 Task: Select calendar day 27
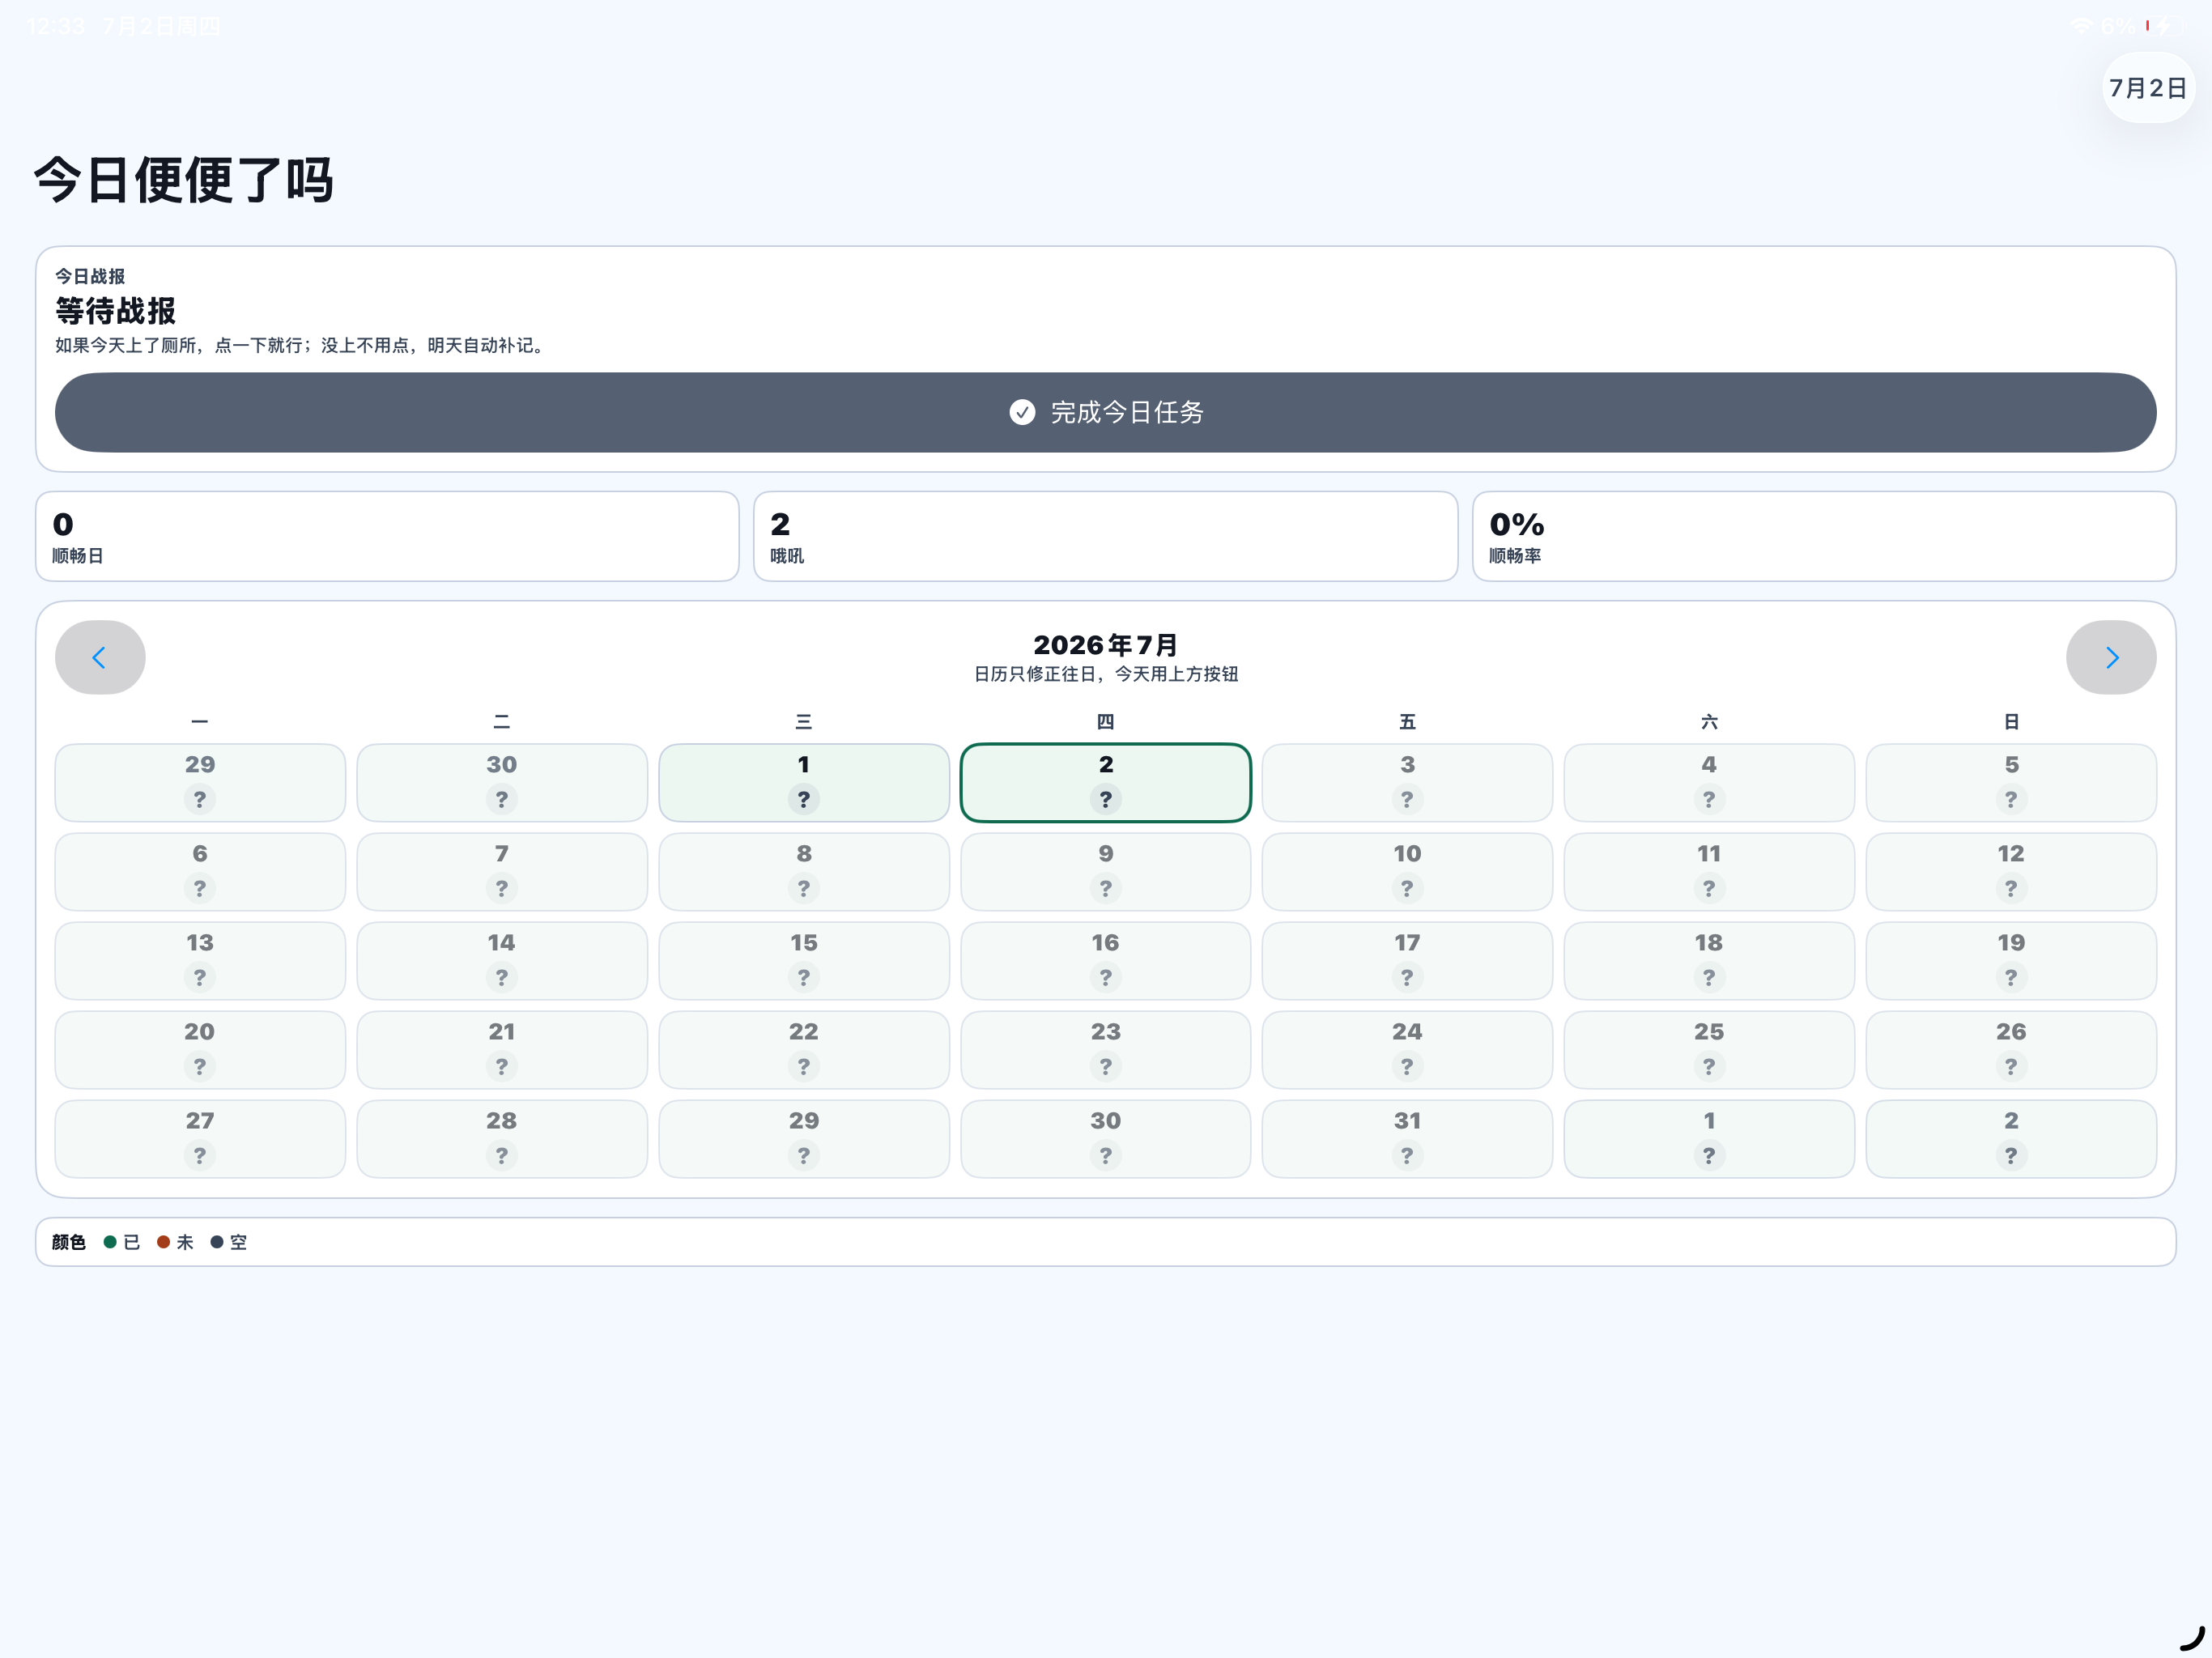click(200, 1138)
